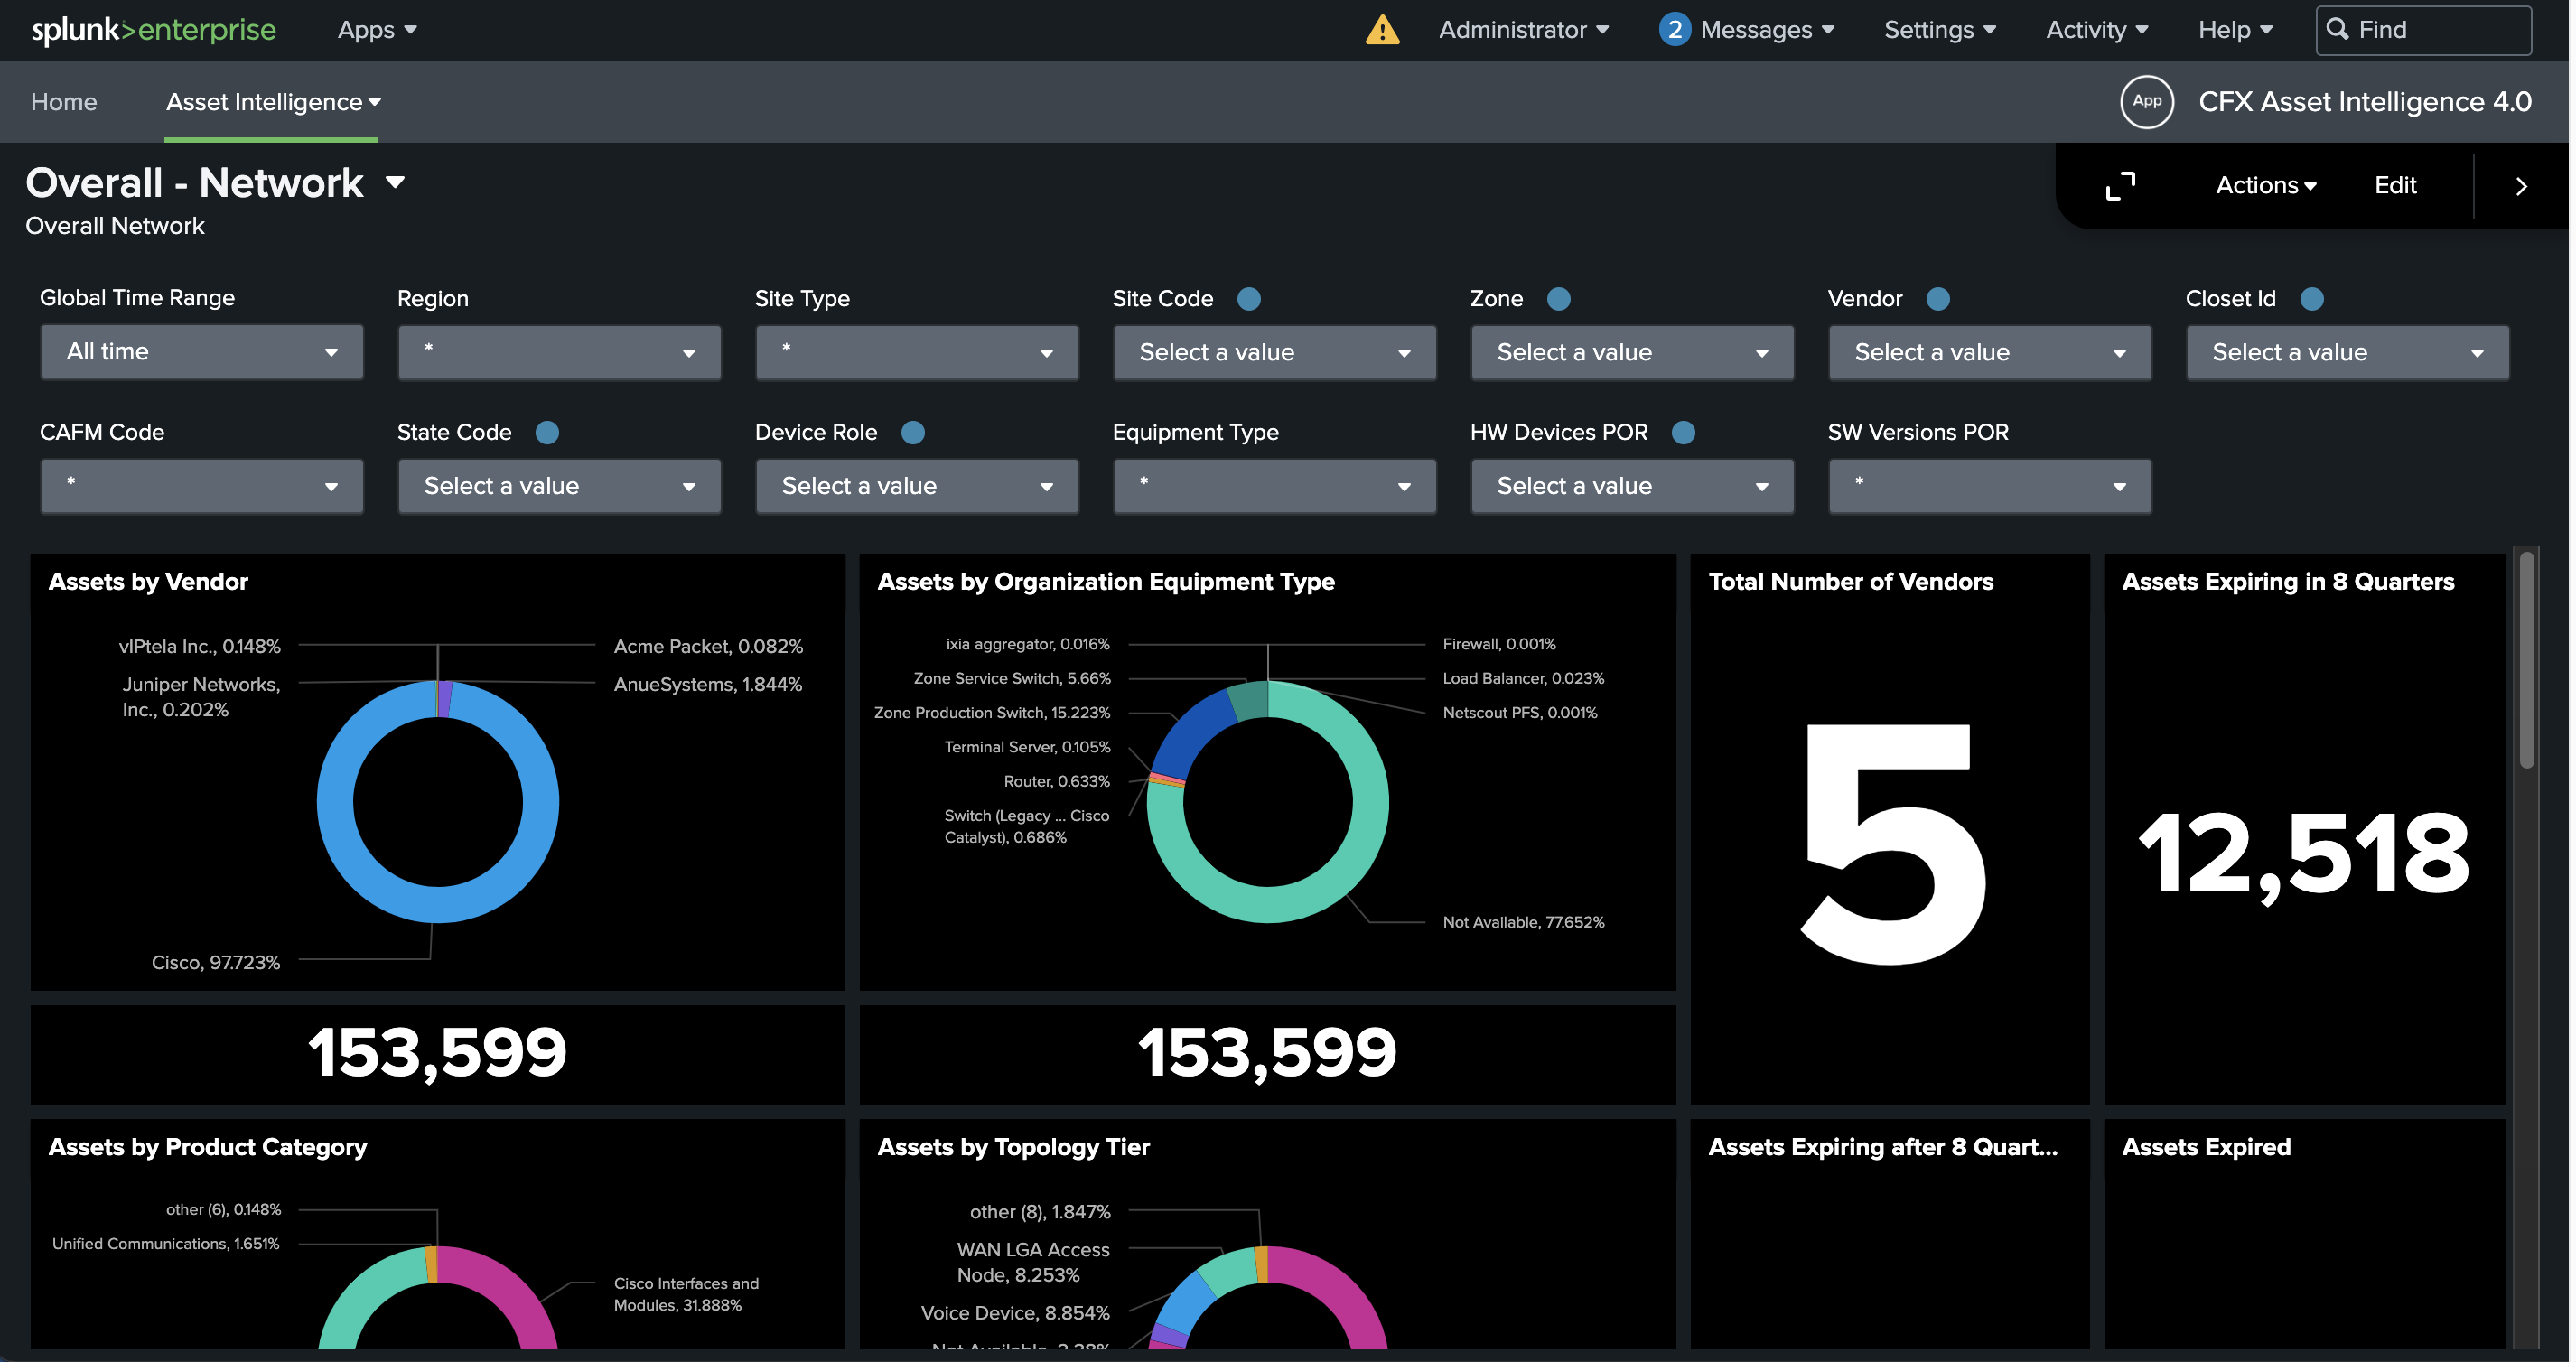Screen dimensions: 2576x1362
Task: Click the messages count badge showing 2
Action: click(1674, 30)
